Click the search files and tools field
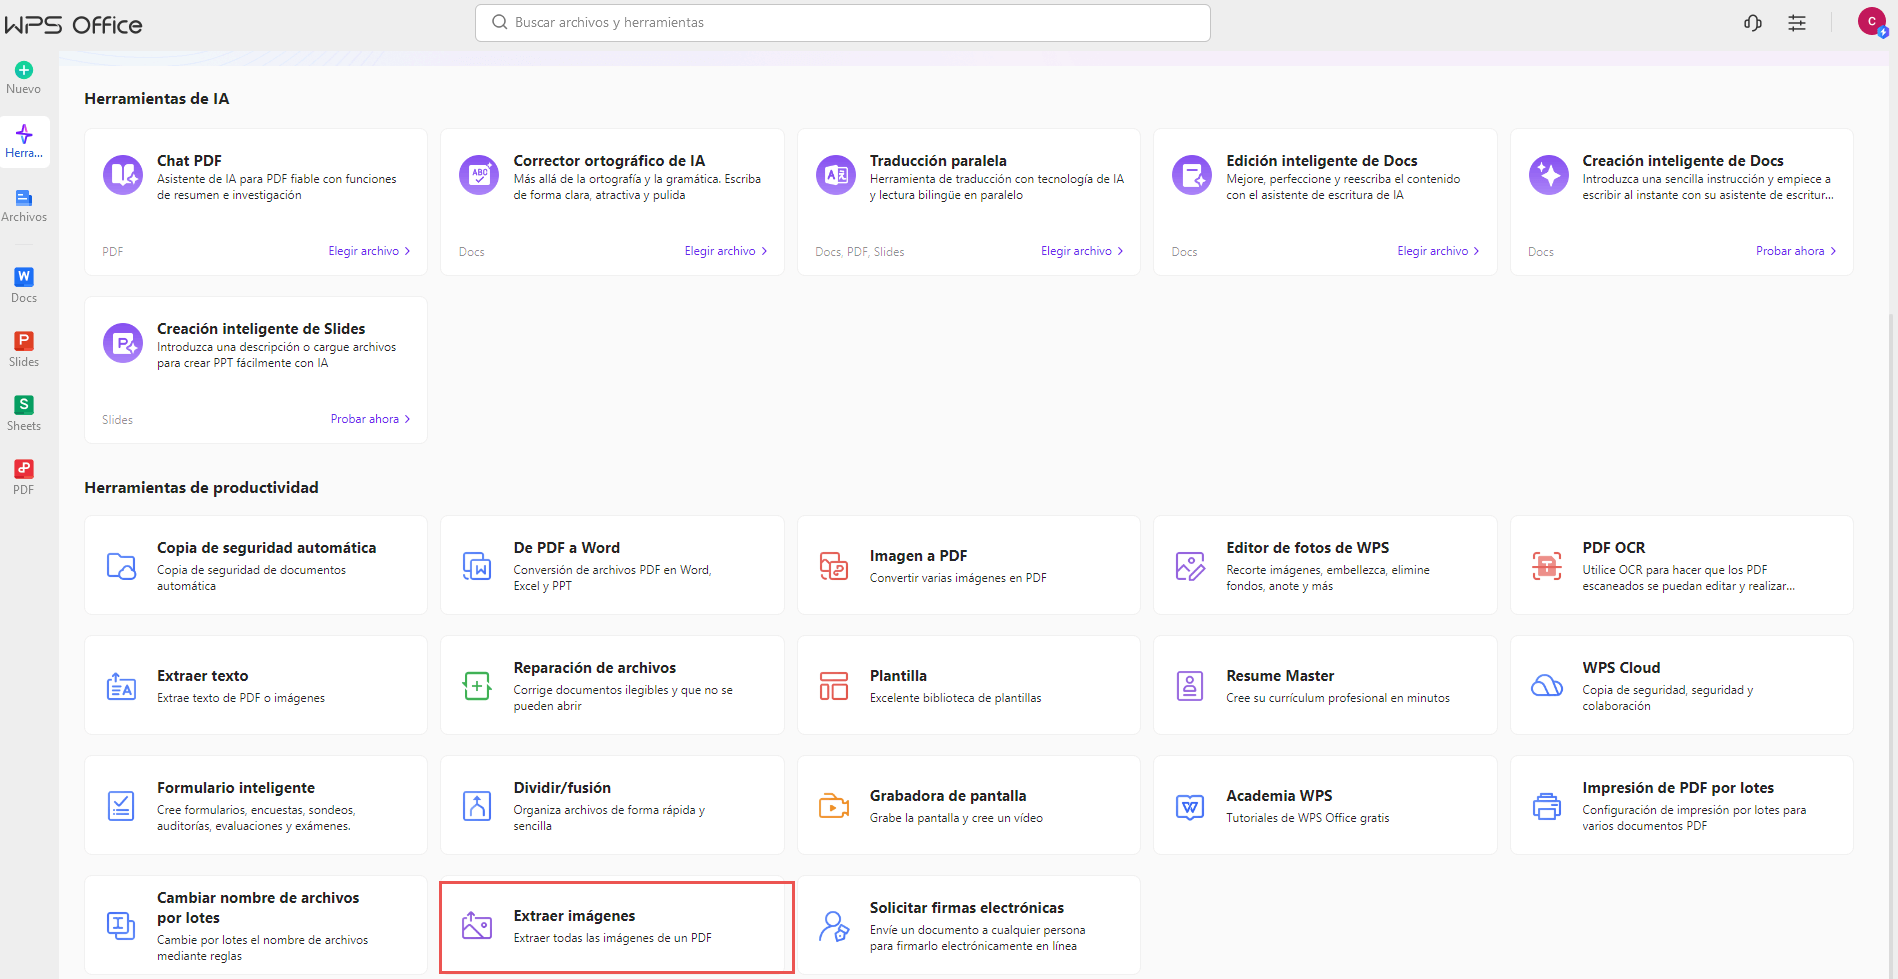 842,23
